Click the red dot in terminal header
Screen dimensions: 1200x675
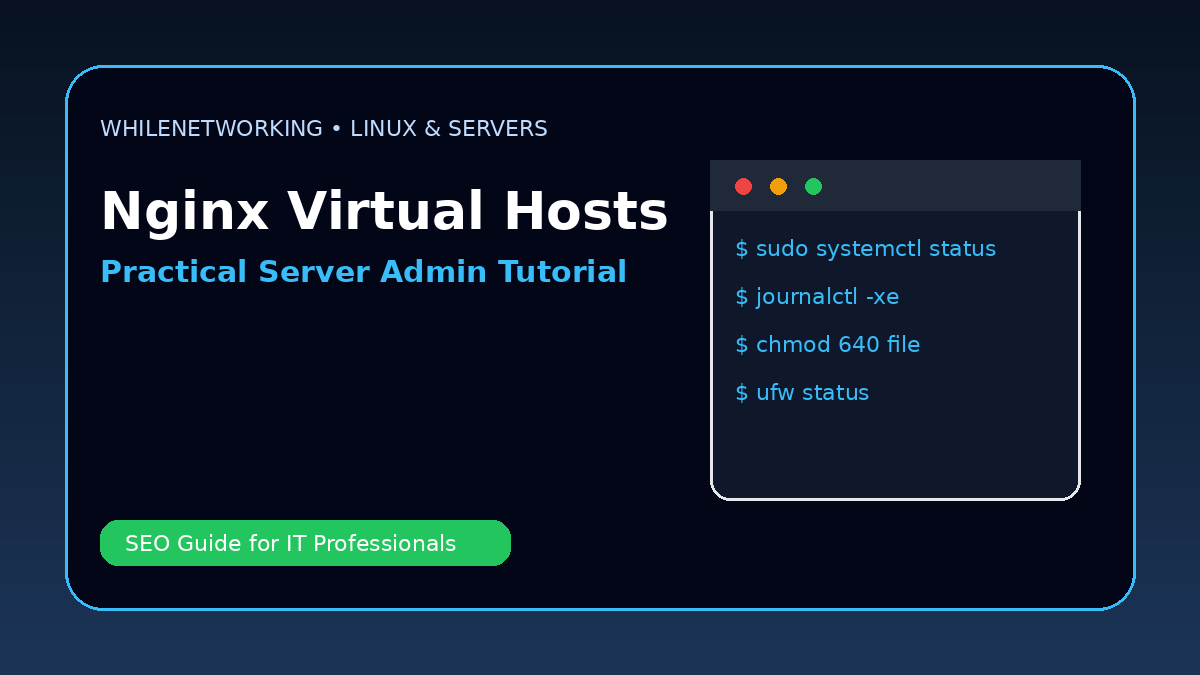click(x=743, y=186)
